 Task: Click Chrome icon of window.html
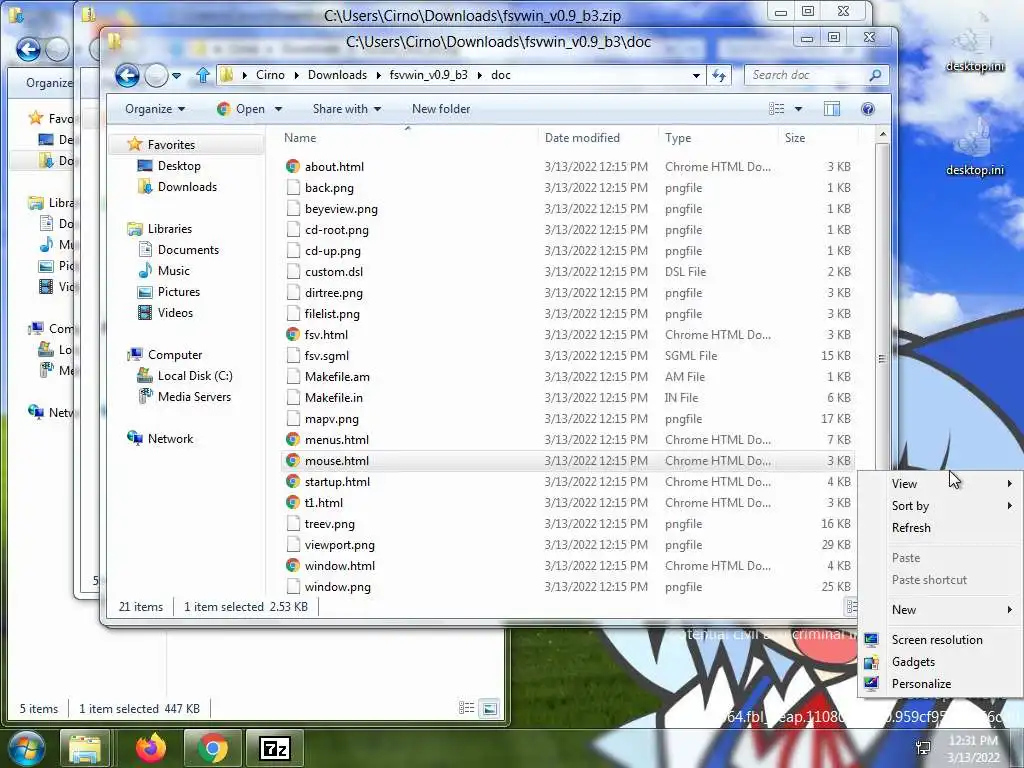(x=293, y=566)
